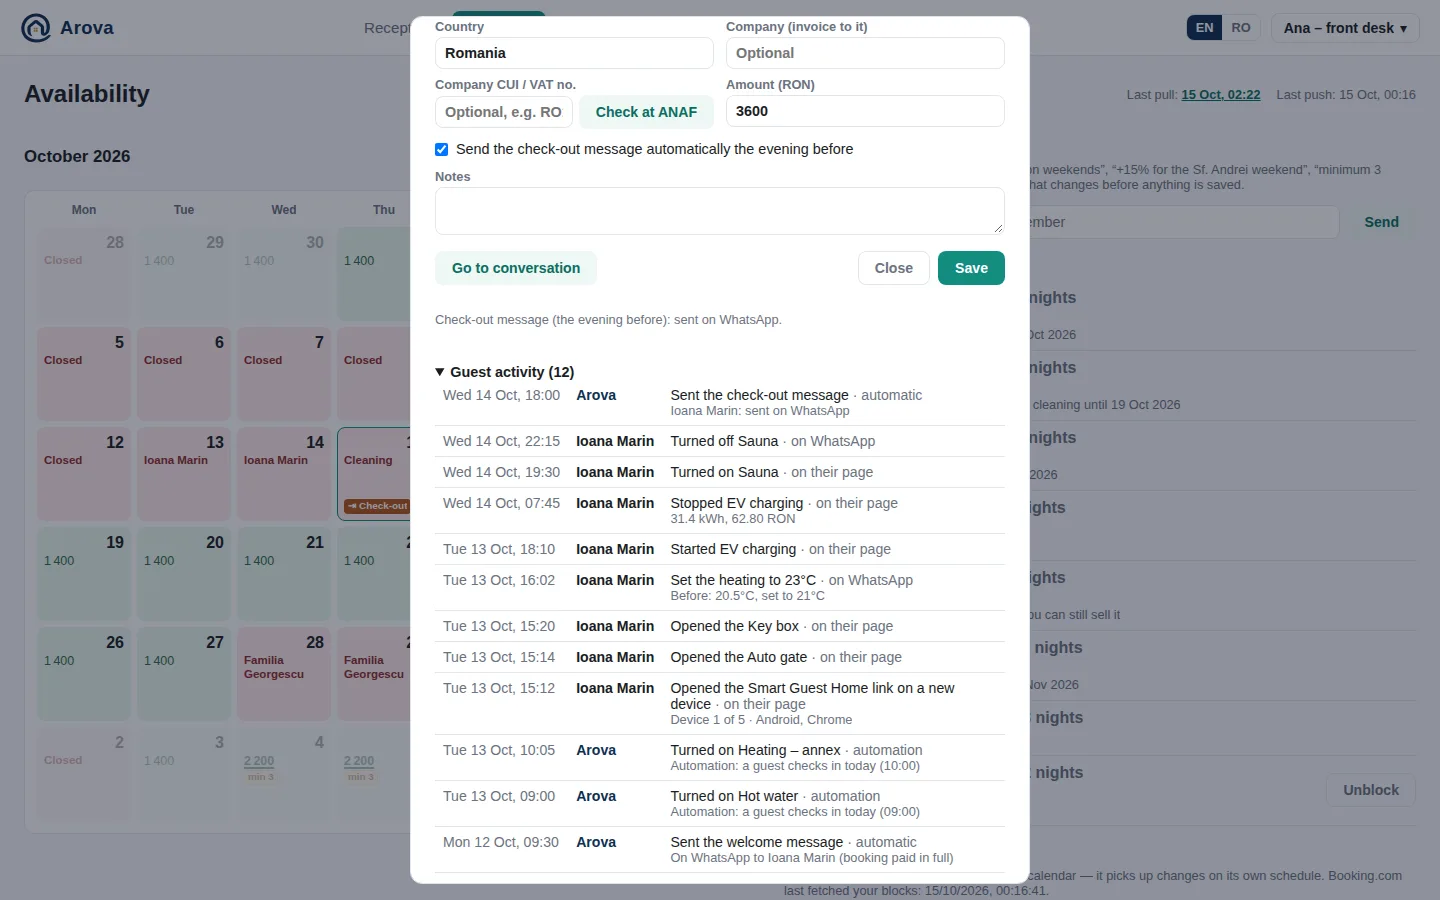Close the booking dialog with Close
Viewport: 1440px width, 900px height.
point(894,268)
